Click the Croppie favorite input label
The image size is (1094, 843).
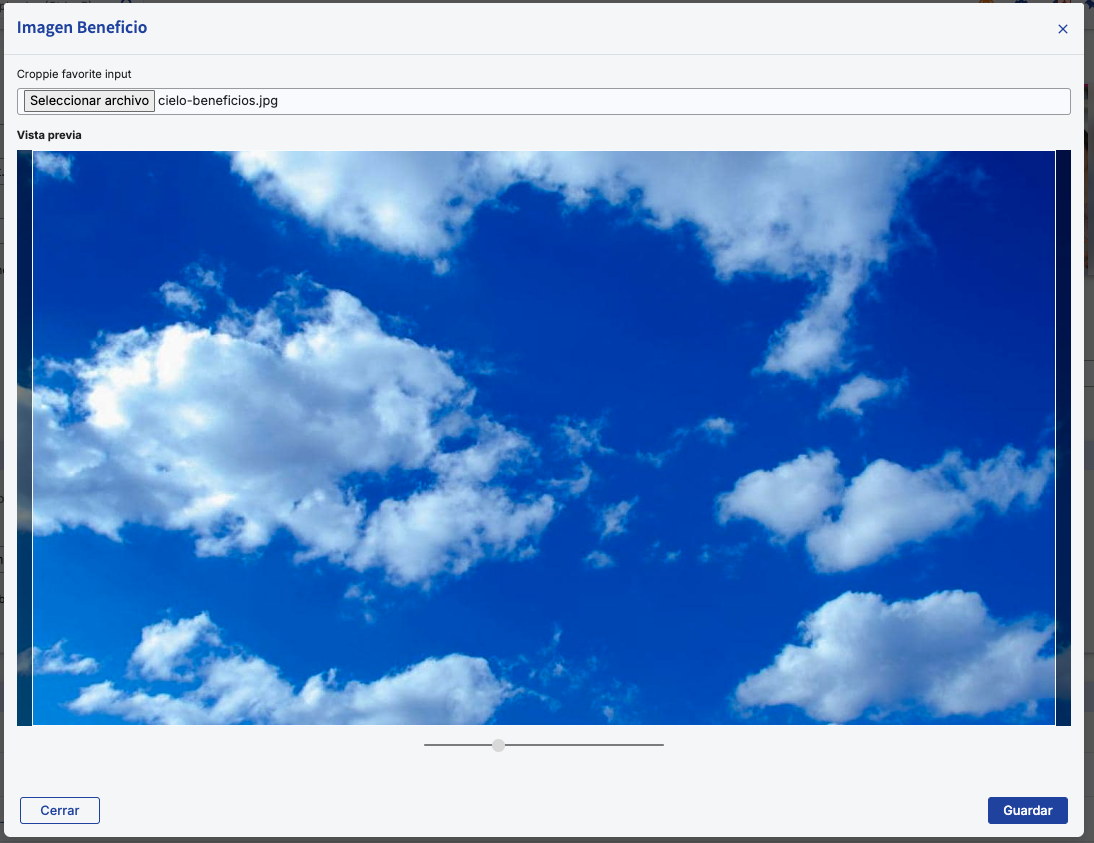[74, 74]
